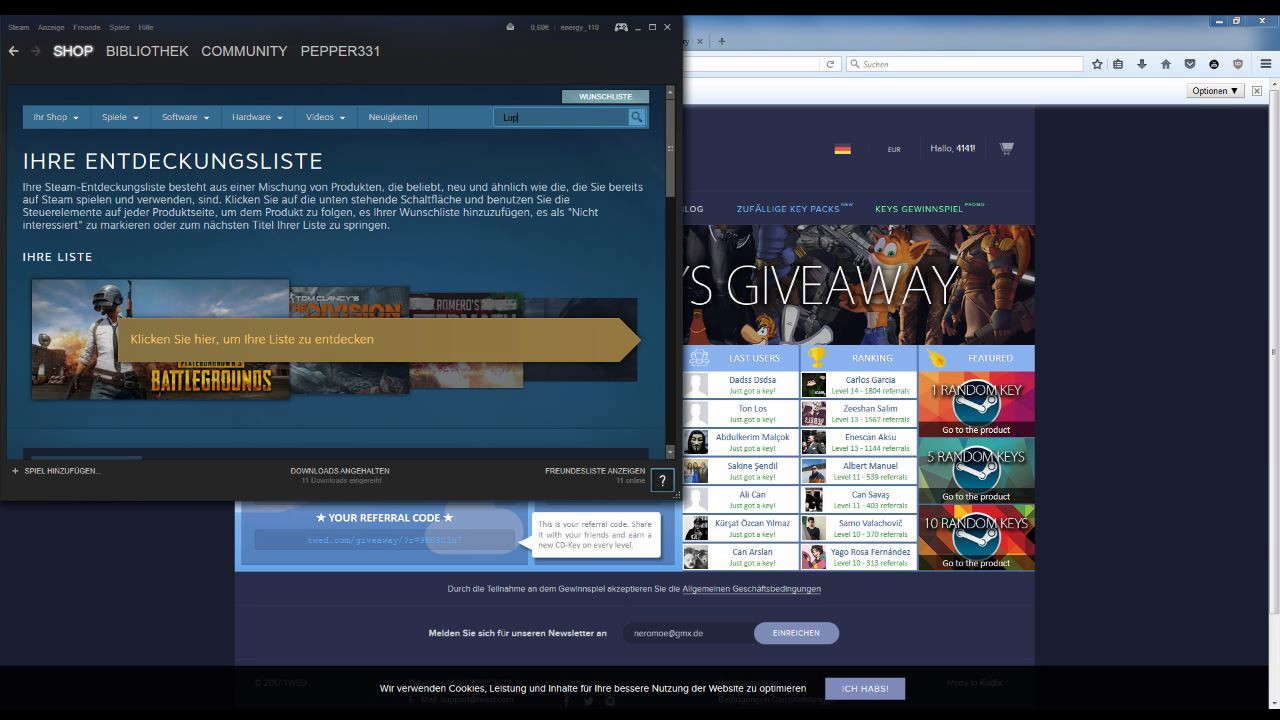Screen dimensions: 1280x720
Task: Expand the Software dropdown
Action: 186,117
